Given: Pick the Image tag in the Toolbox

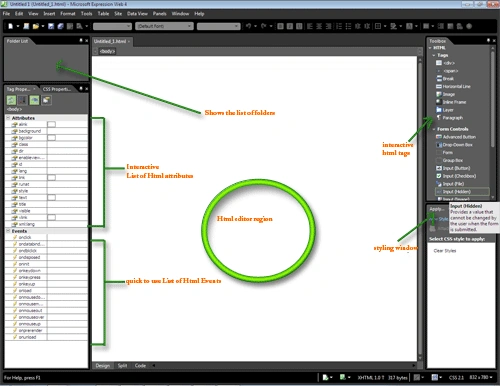Looking at the screenshot, I should (446, 94).
